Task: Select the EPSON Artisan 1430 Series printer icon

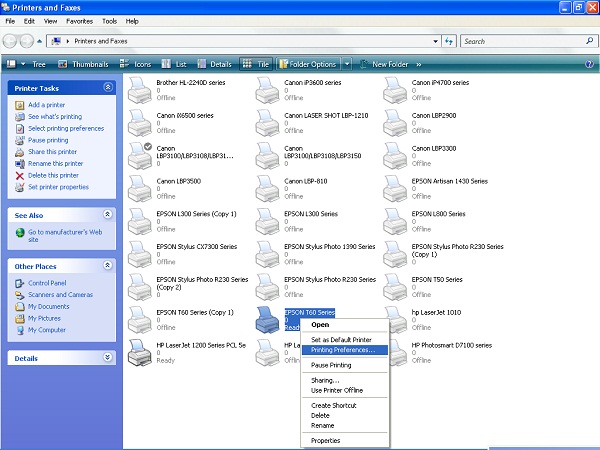Action: (x=395, y=189)
